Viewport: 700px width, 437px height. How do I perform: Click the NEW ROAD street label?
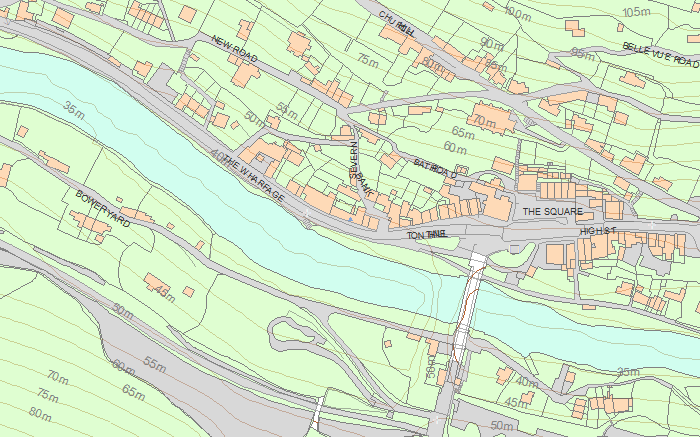[x=234, y=49]
